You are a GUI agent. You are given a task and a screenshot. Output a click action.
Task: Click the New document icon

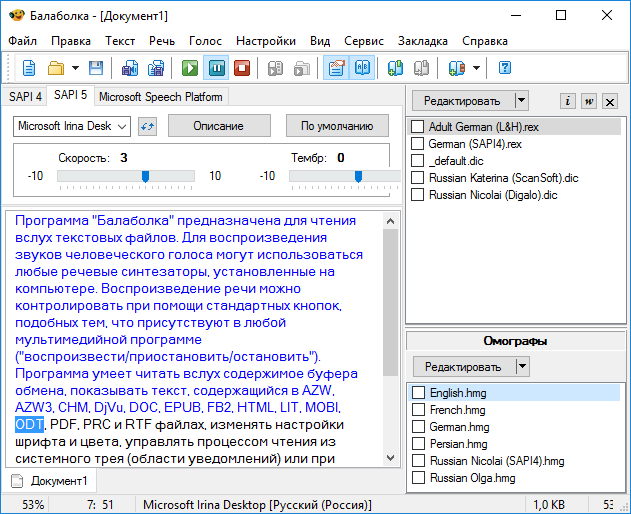(29, 68)
